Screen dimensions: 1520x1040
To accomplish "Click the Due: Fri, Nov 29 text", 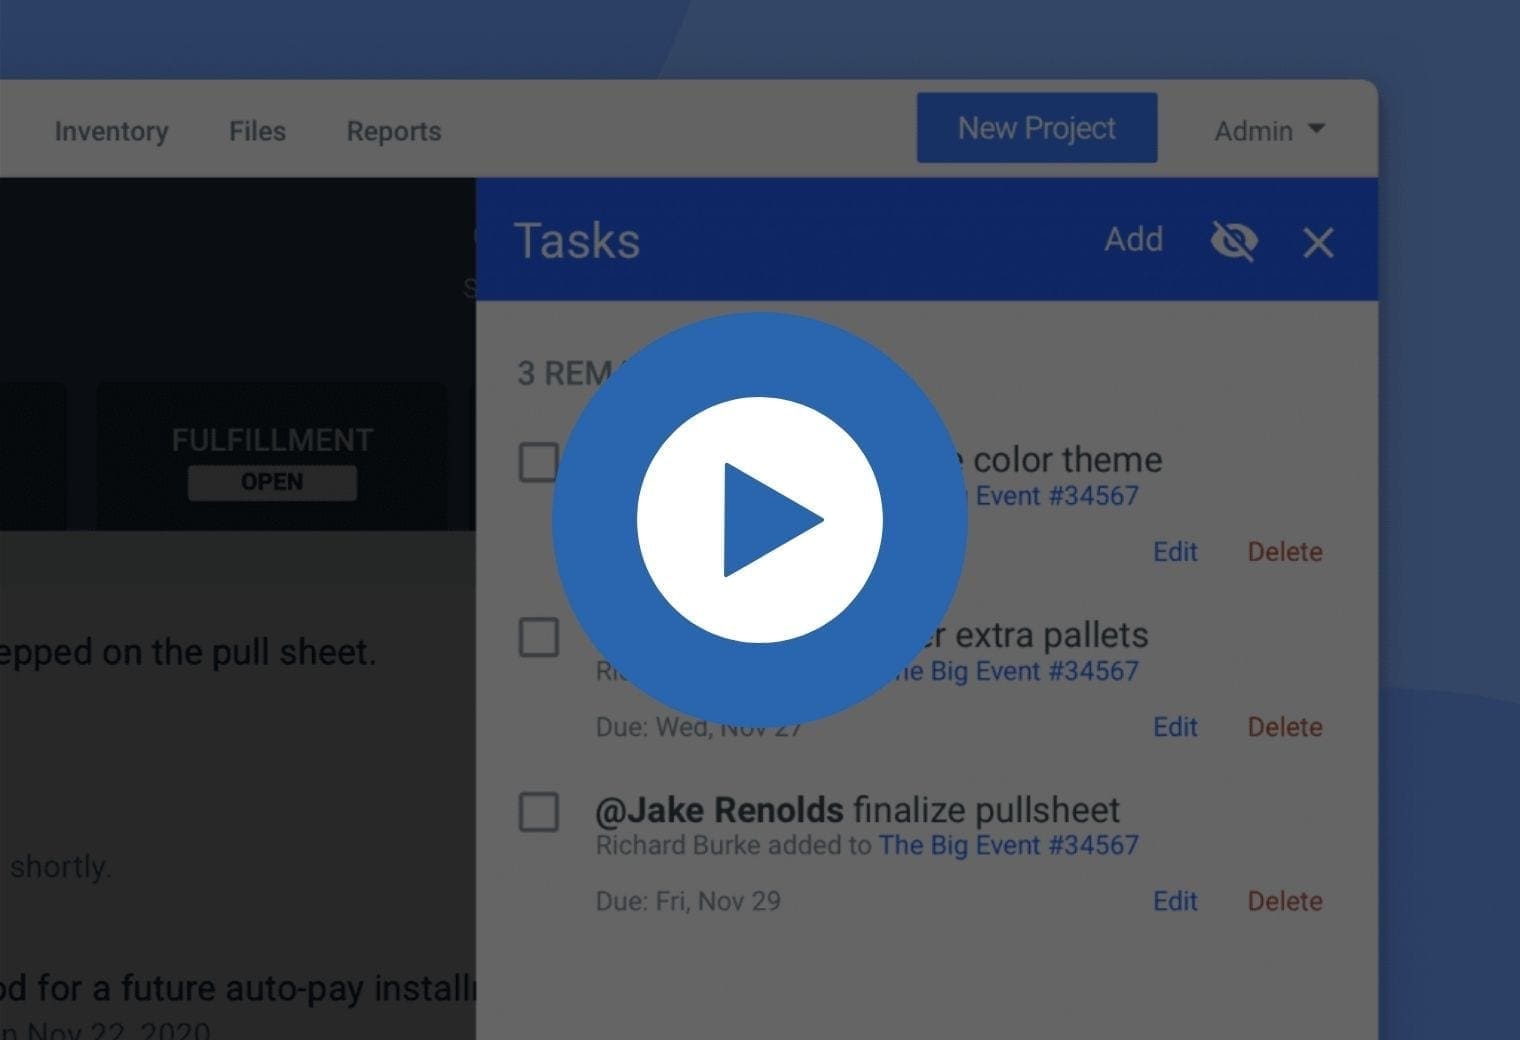I will [688, 901].
